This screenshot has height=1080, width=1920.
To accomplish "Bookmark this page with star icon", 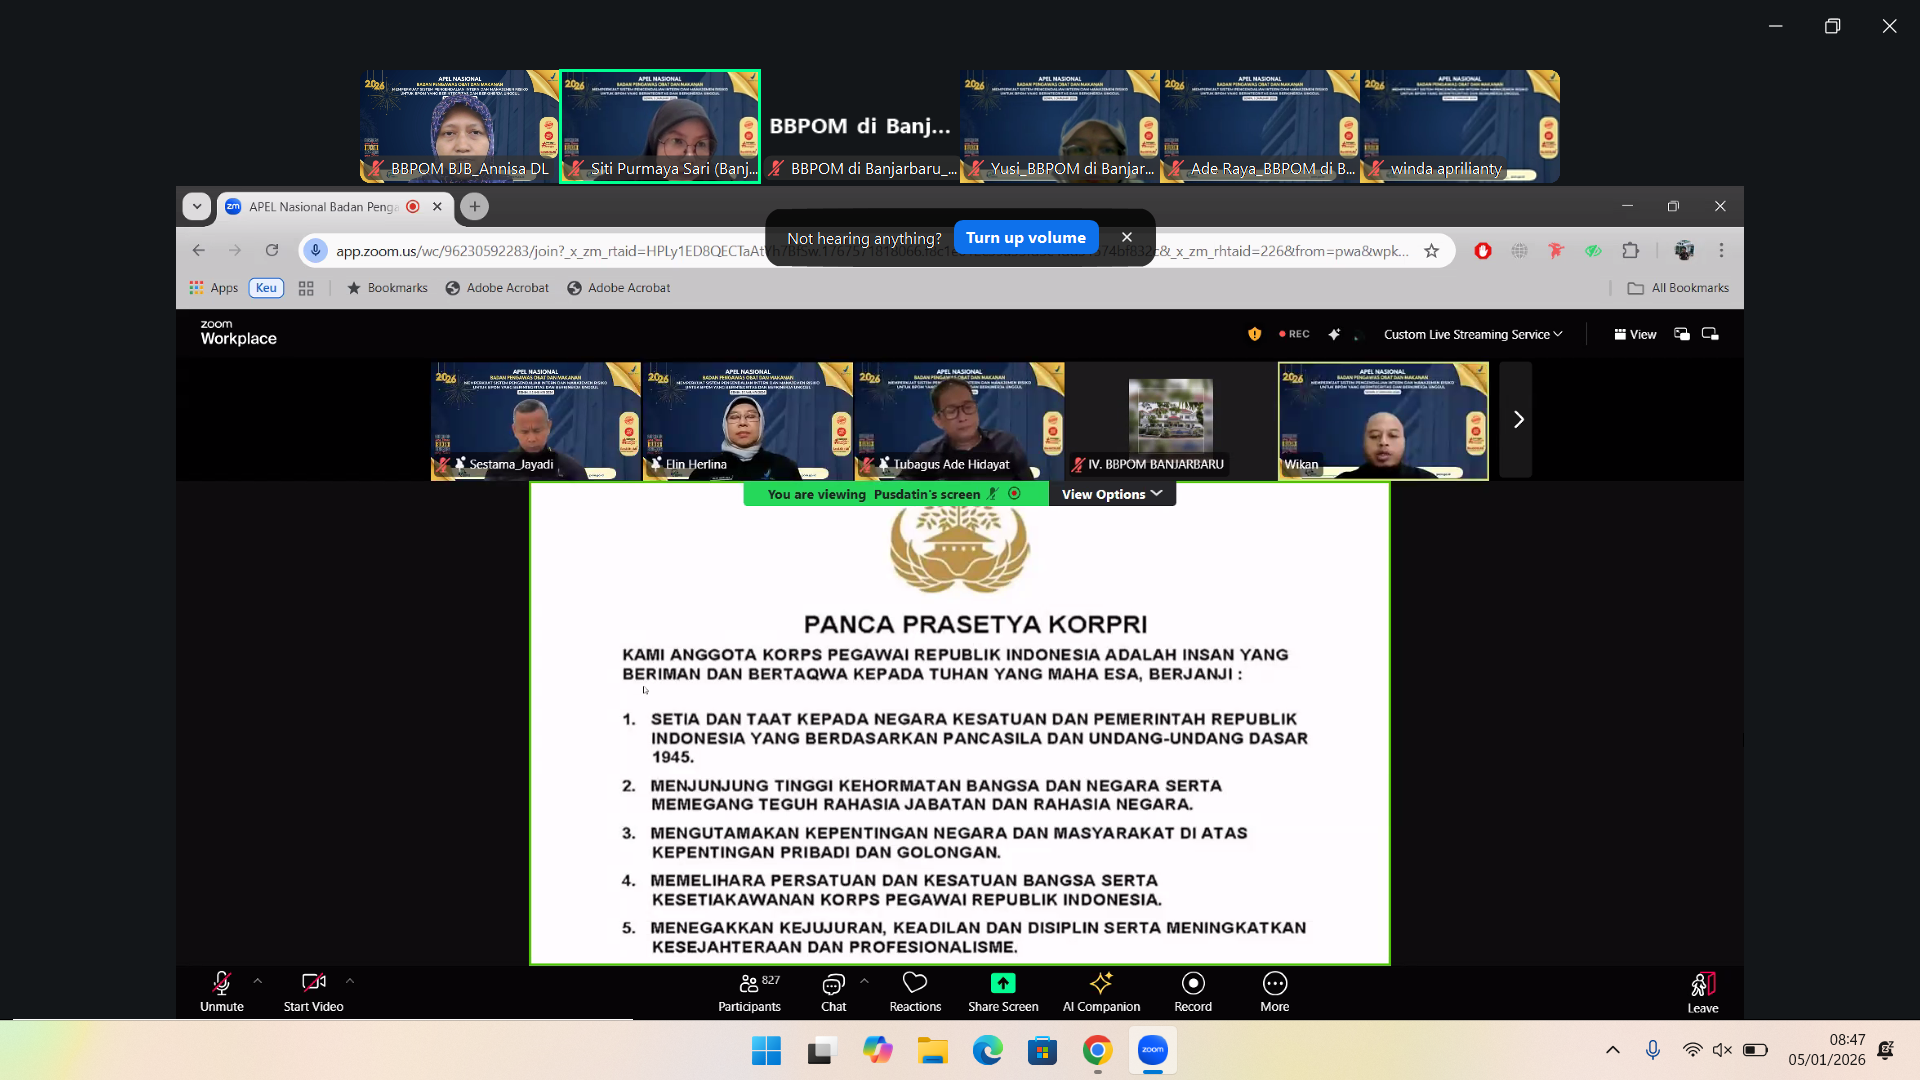I will [1431, 251].
